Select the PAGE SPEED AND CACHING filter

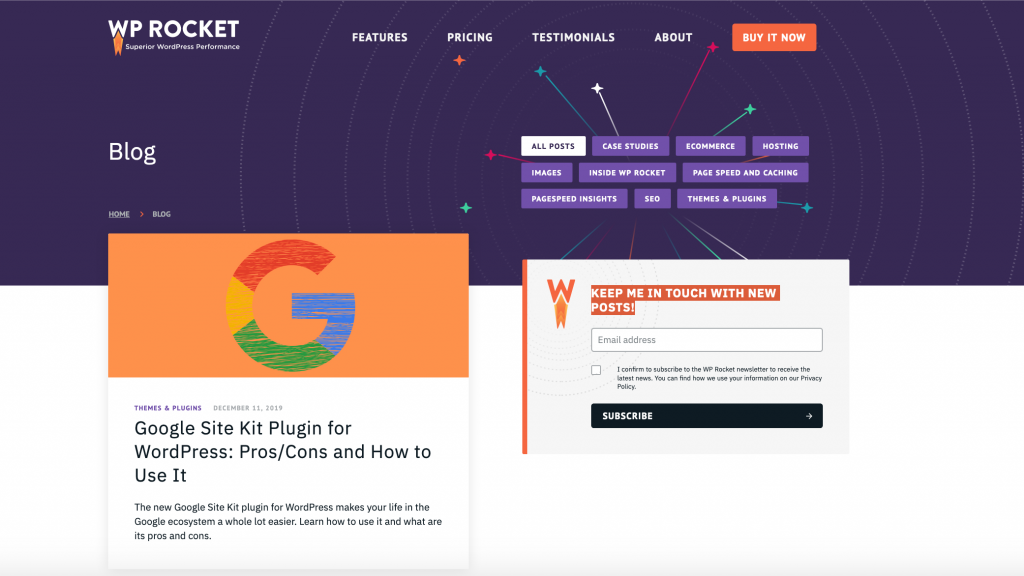coord(744,172)
